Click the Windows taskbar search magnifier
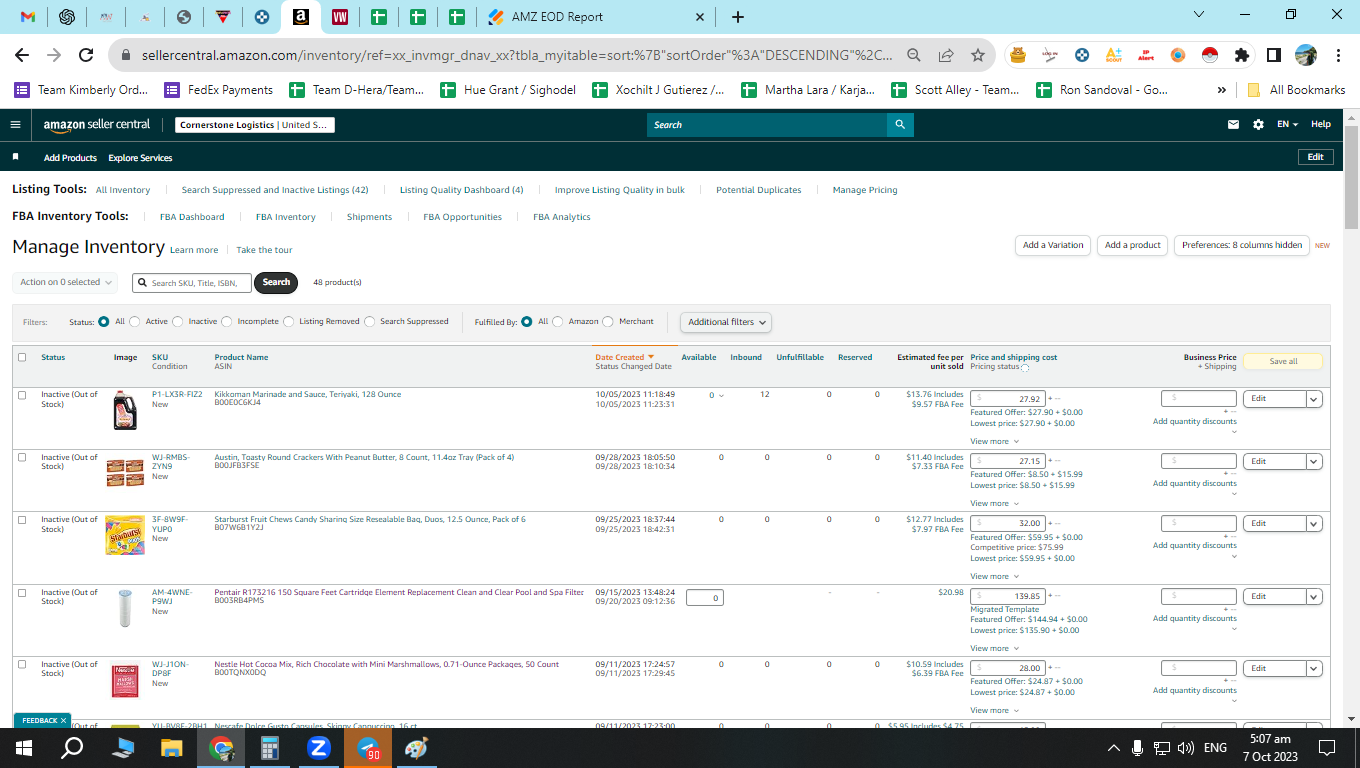 (x=72, y=748)
